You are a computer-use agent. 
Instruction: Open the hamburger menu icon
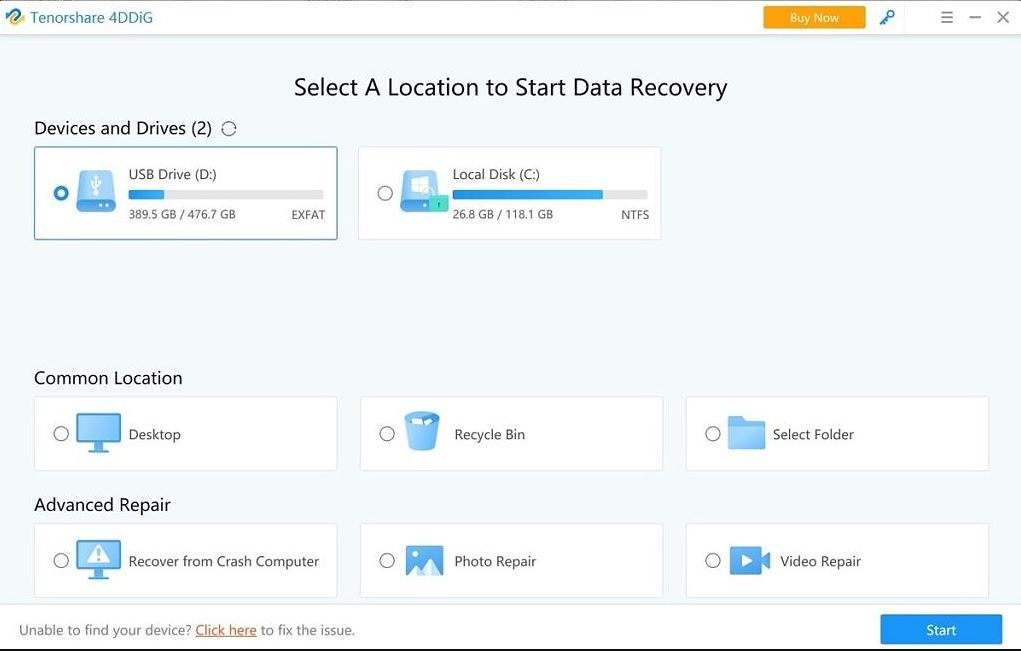(947, 18)
